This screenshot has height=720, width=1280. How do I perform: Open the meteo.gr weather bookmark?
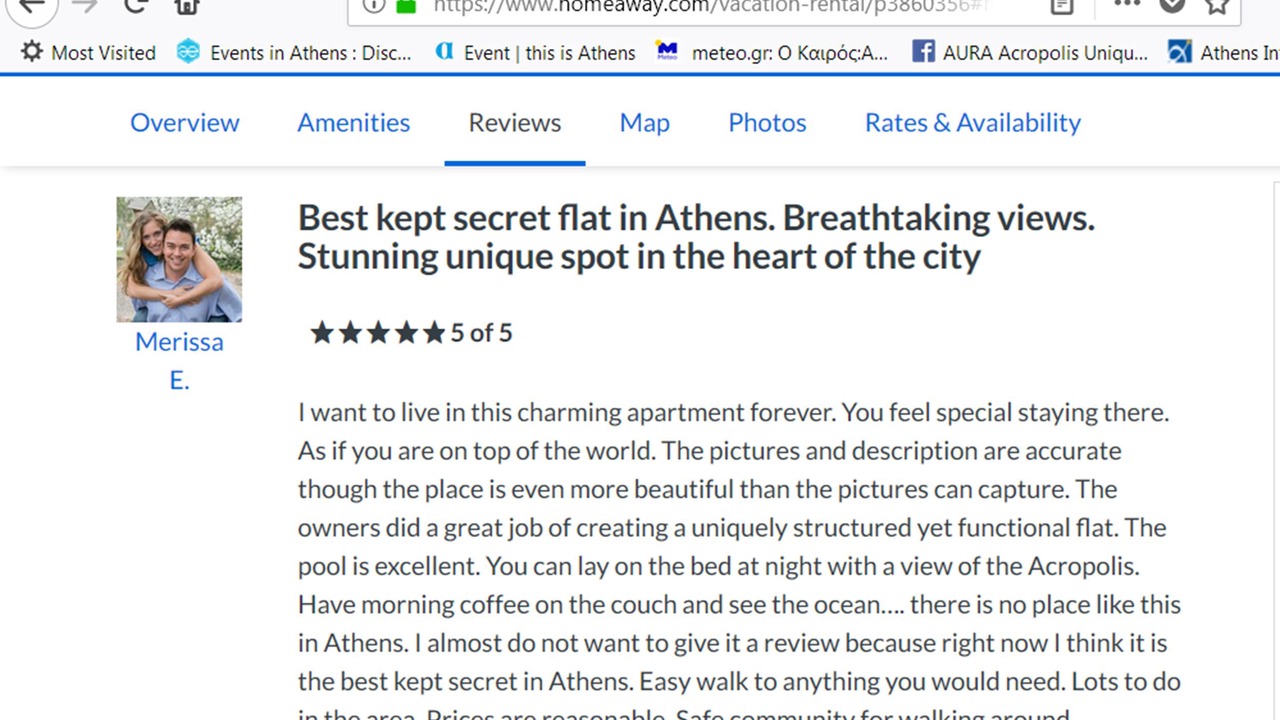771,52
